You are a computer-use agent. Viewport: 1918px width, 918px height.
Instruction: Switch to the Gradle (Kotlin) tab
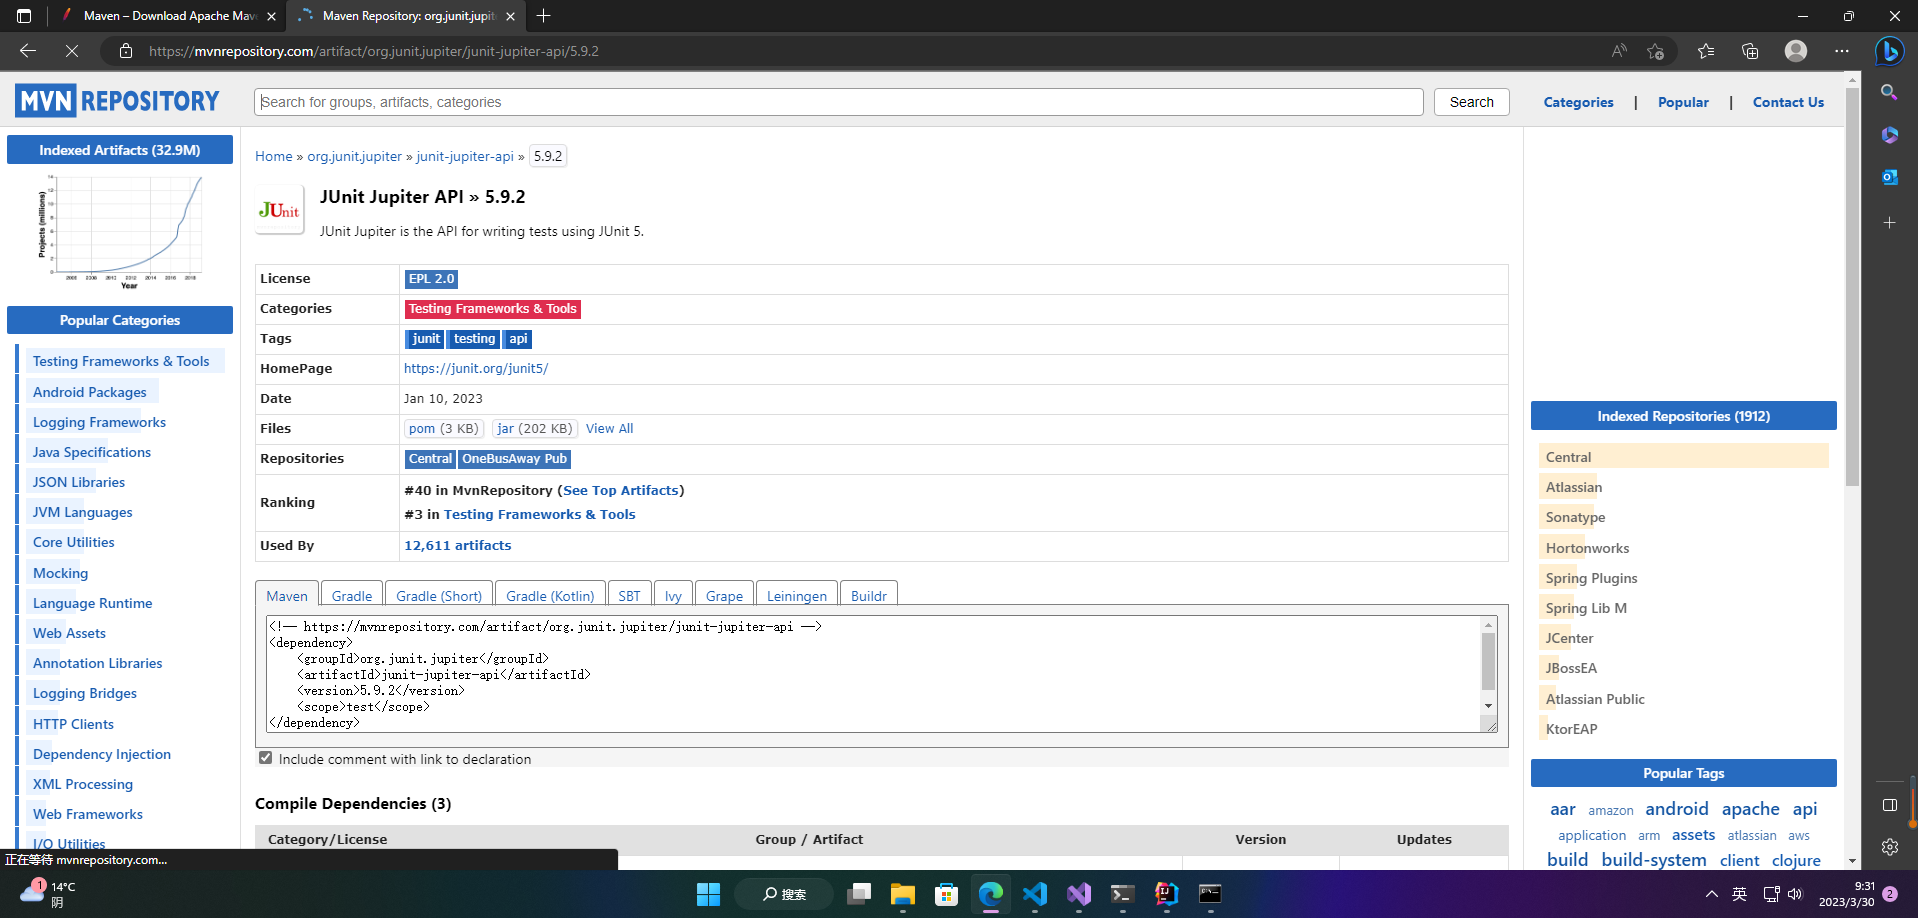coord(550,595)
